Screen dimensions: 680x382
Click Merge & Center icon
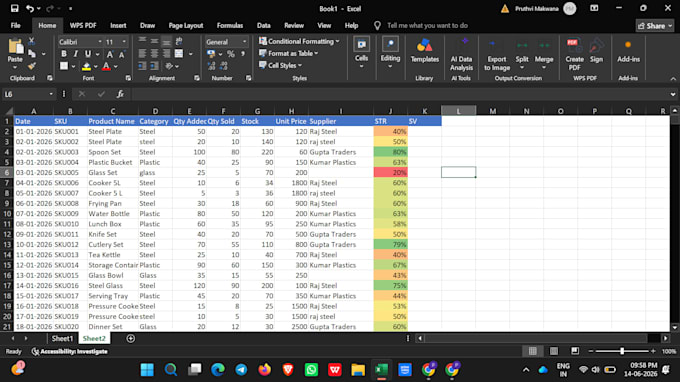179,54
